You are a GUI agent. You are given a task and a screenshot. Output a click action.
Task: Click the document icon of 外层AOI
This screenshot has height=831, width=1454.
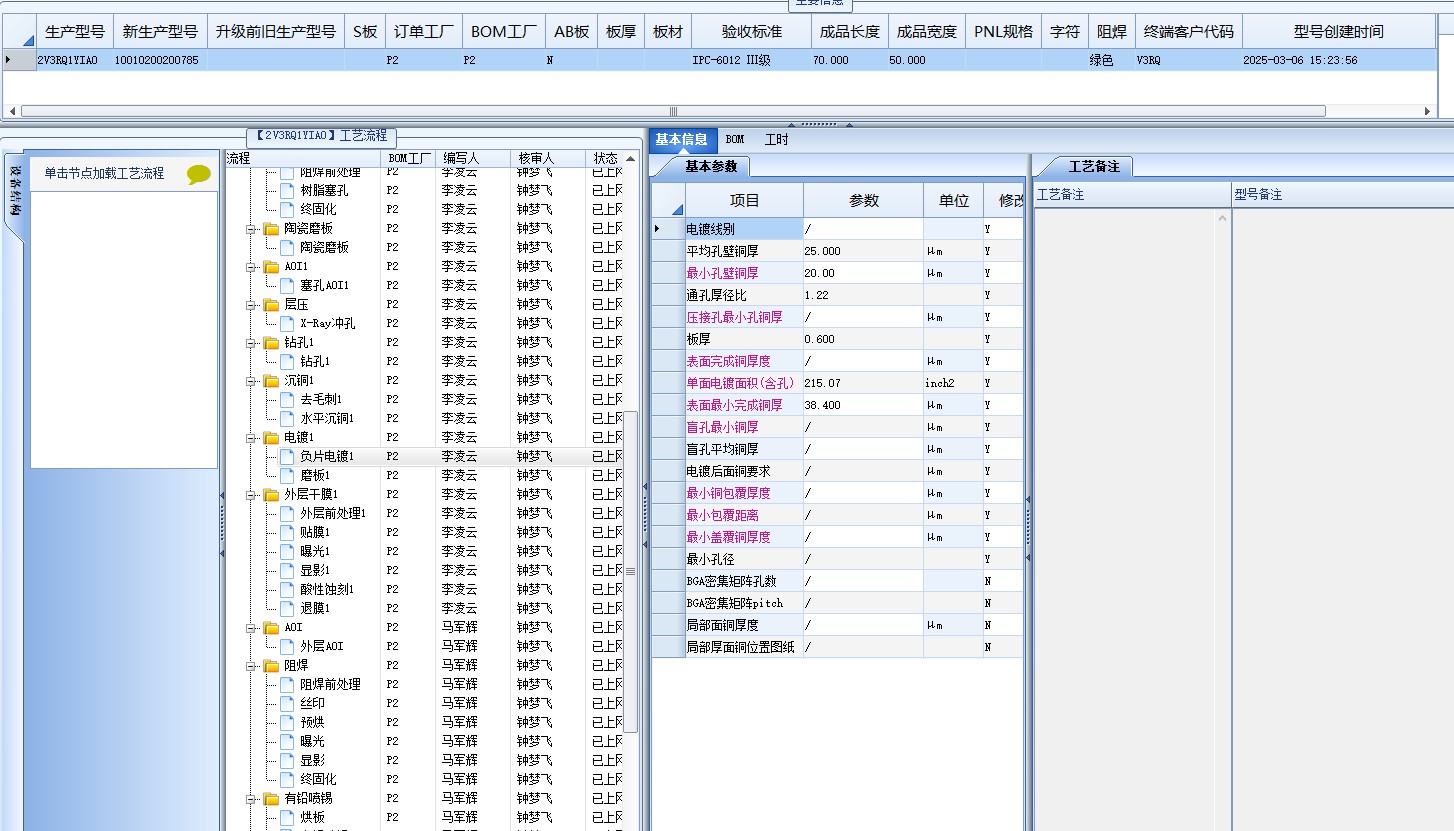click(x=288, y=647)
